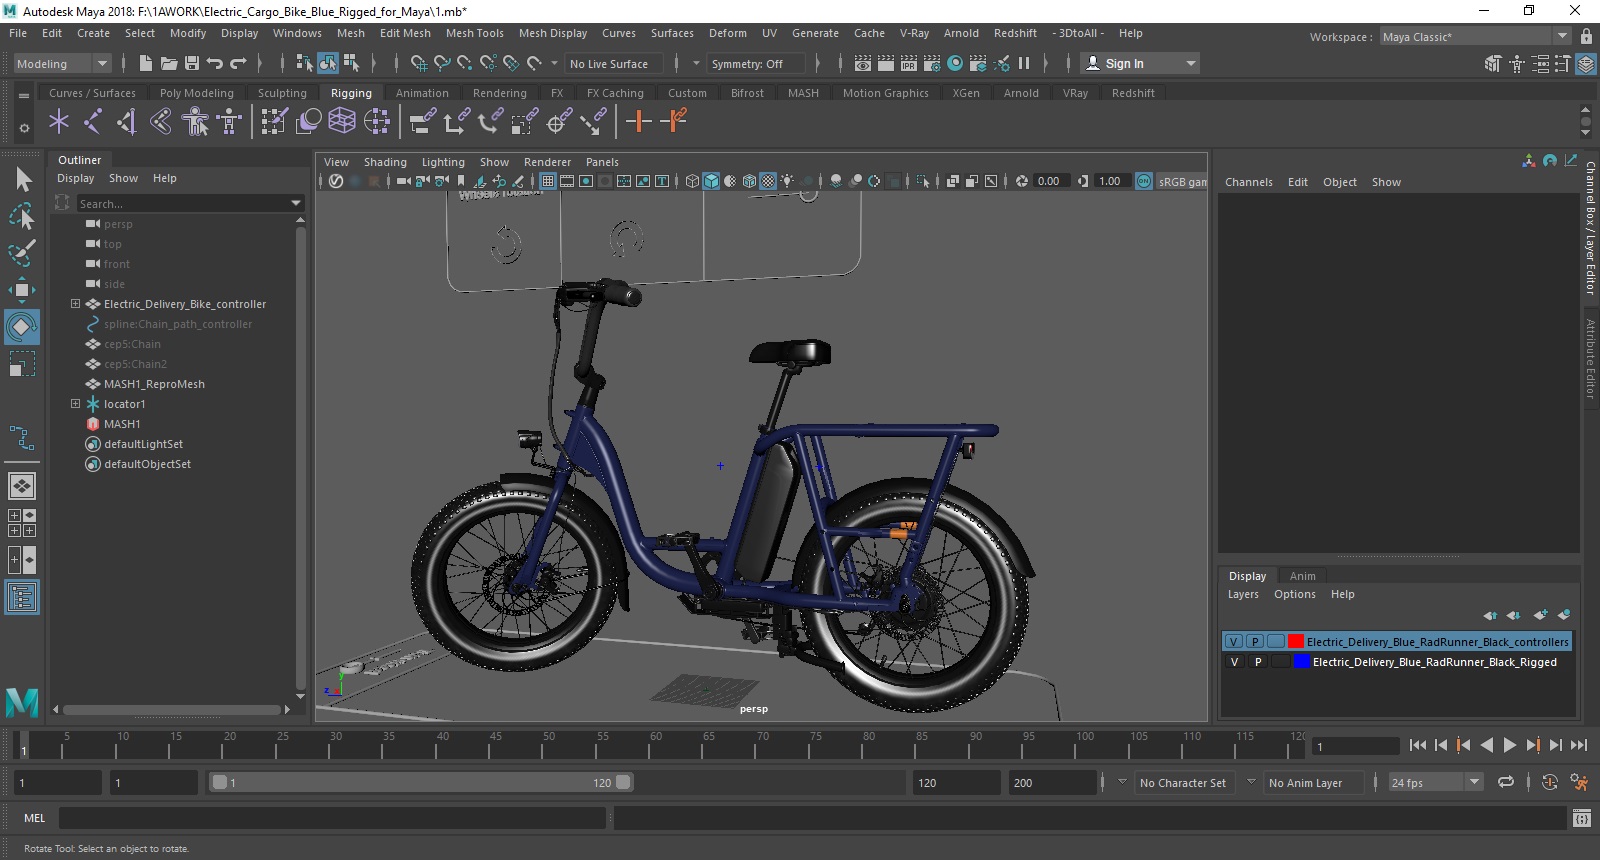Toggle visibility V of Black_Rigged layer
Screen dimensions: 1600x860
coord(1234,662)
